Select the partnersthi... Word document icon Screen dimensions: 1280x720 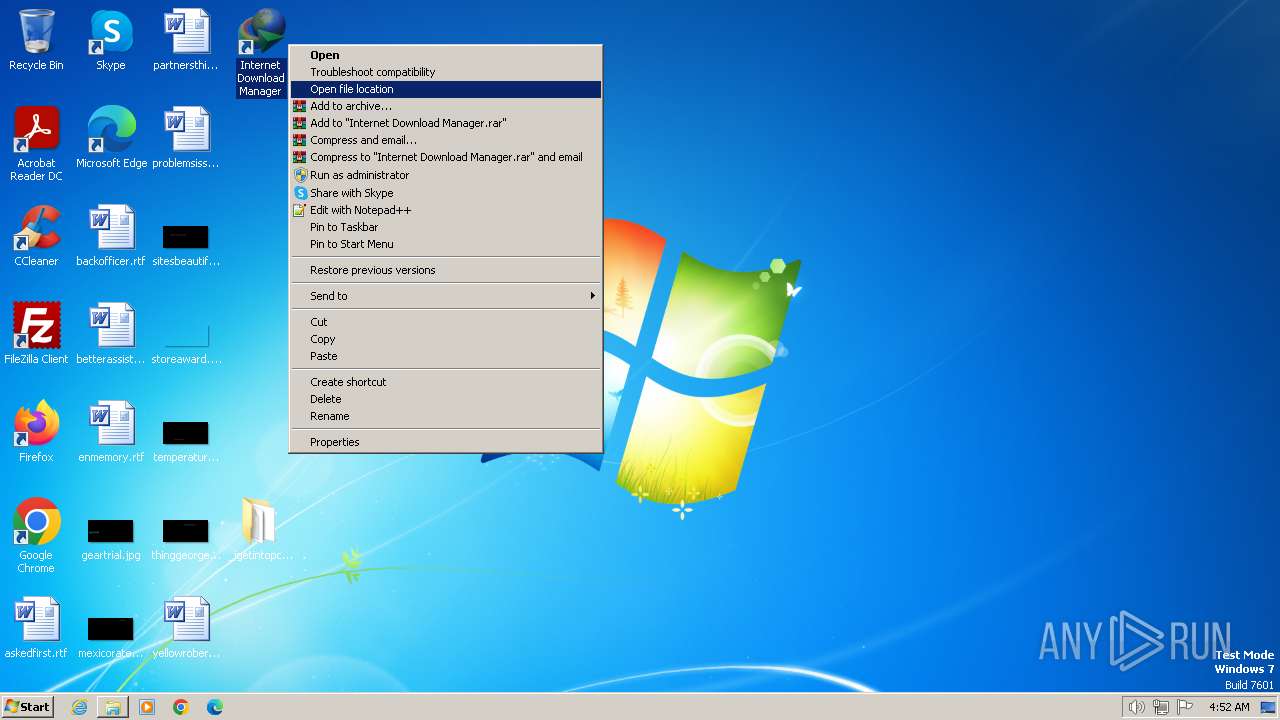pos(186,40)
